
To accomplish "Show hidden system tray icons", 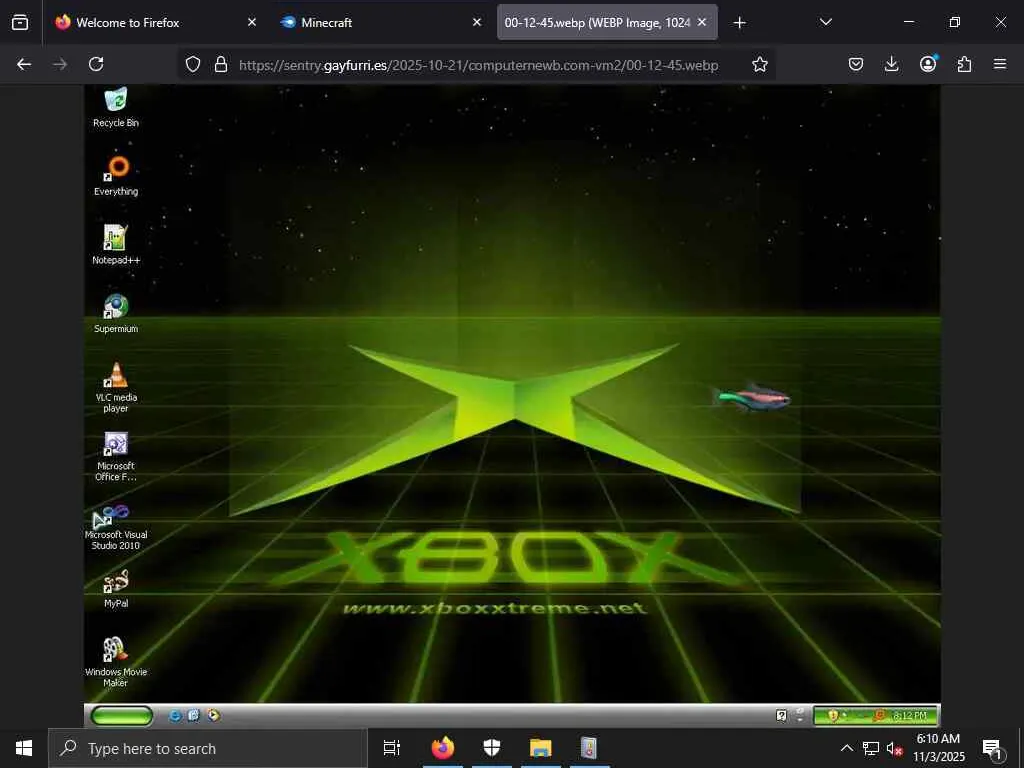I will pos(846,748).
